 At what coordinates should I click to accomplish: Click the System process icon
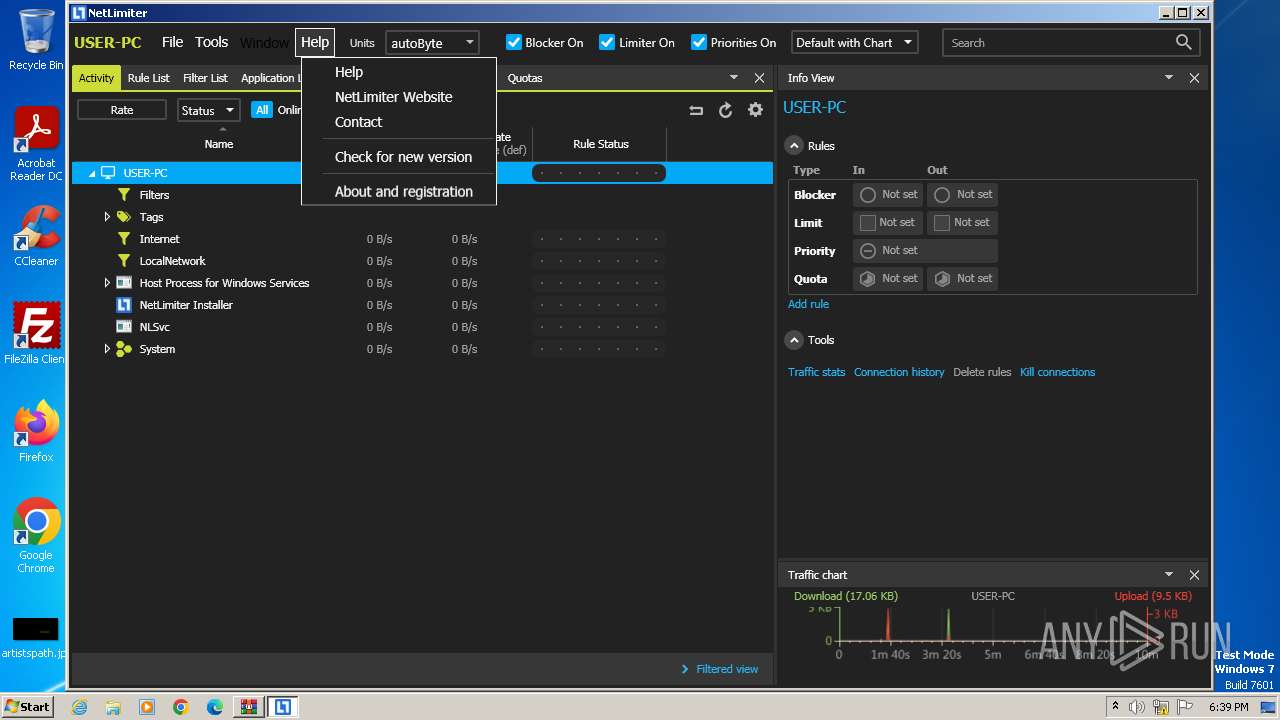click(124, 349)
